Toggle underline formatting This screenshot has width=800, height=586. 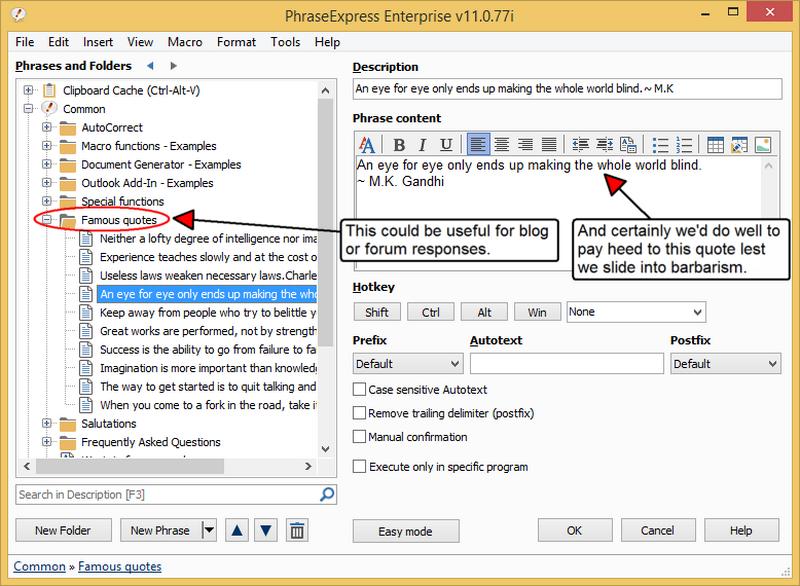point(446,145)
